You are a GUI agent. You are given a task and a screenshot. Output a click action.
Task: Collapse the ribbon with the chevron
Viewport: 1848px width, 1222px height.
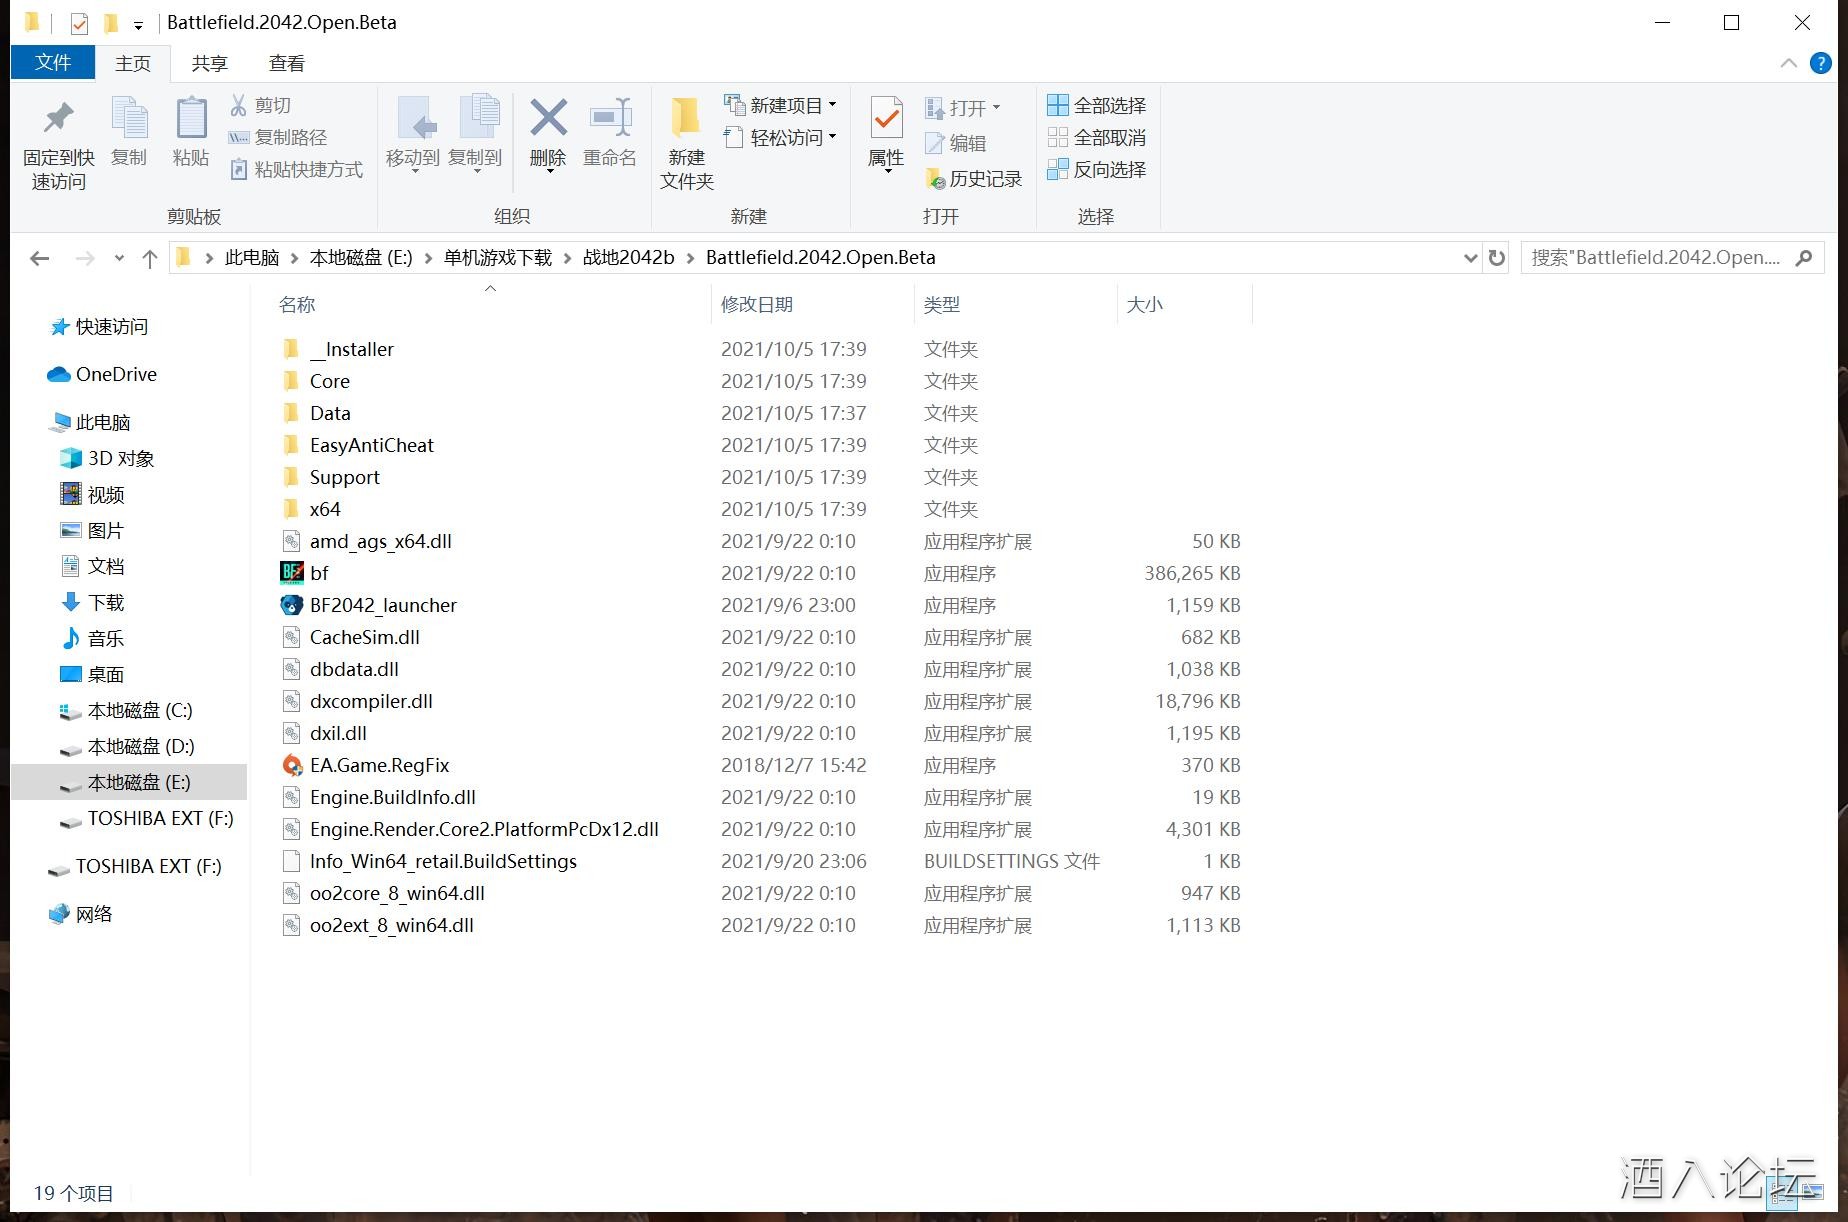pyautogui.click(x=1789, y=63)
